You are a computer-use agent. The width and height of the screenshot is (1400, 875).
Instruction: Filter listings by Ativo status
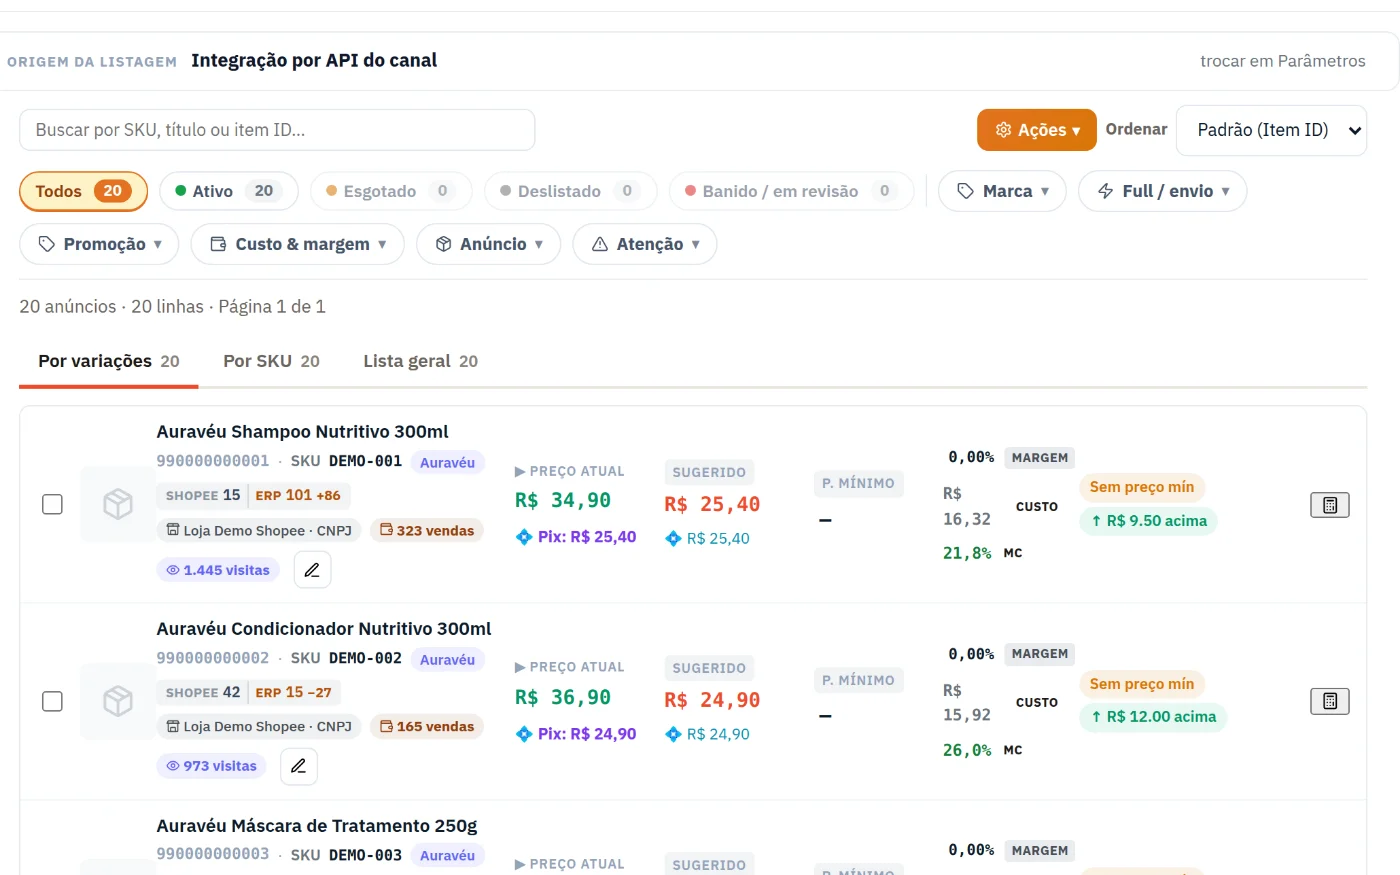[x=228, y=191]
